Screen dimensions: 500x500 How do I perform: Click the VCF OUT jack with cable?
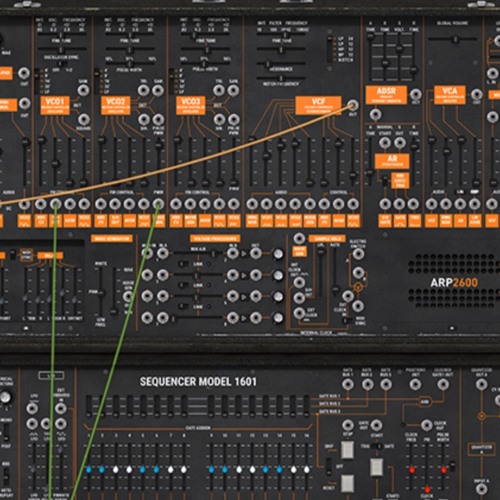pos(353,105)
